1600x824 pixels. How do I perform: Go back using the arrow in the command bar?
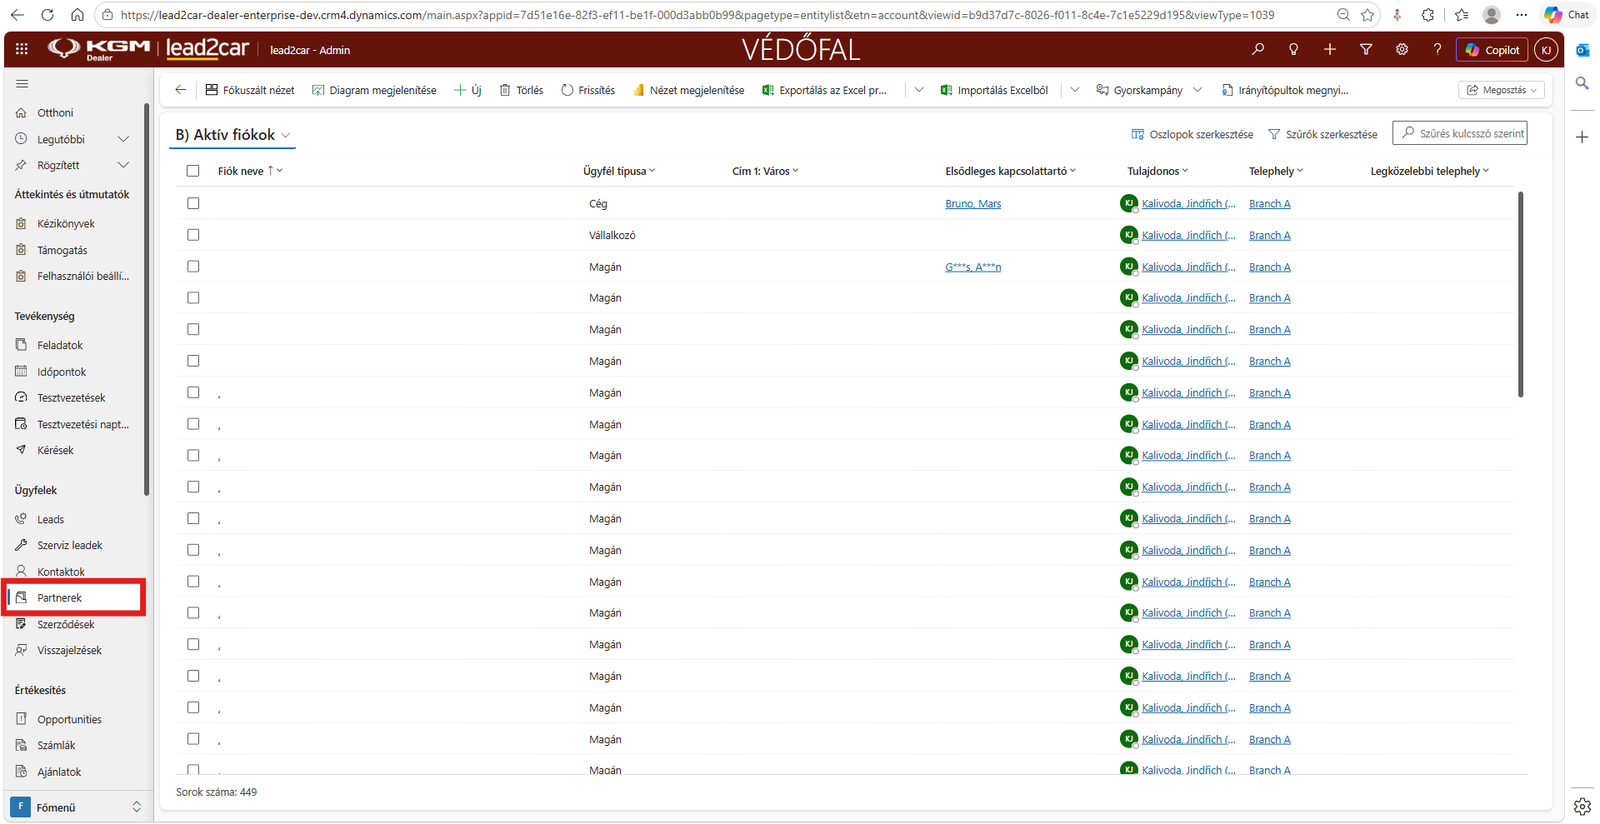click(x=180, y=90)
